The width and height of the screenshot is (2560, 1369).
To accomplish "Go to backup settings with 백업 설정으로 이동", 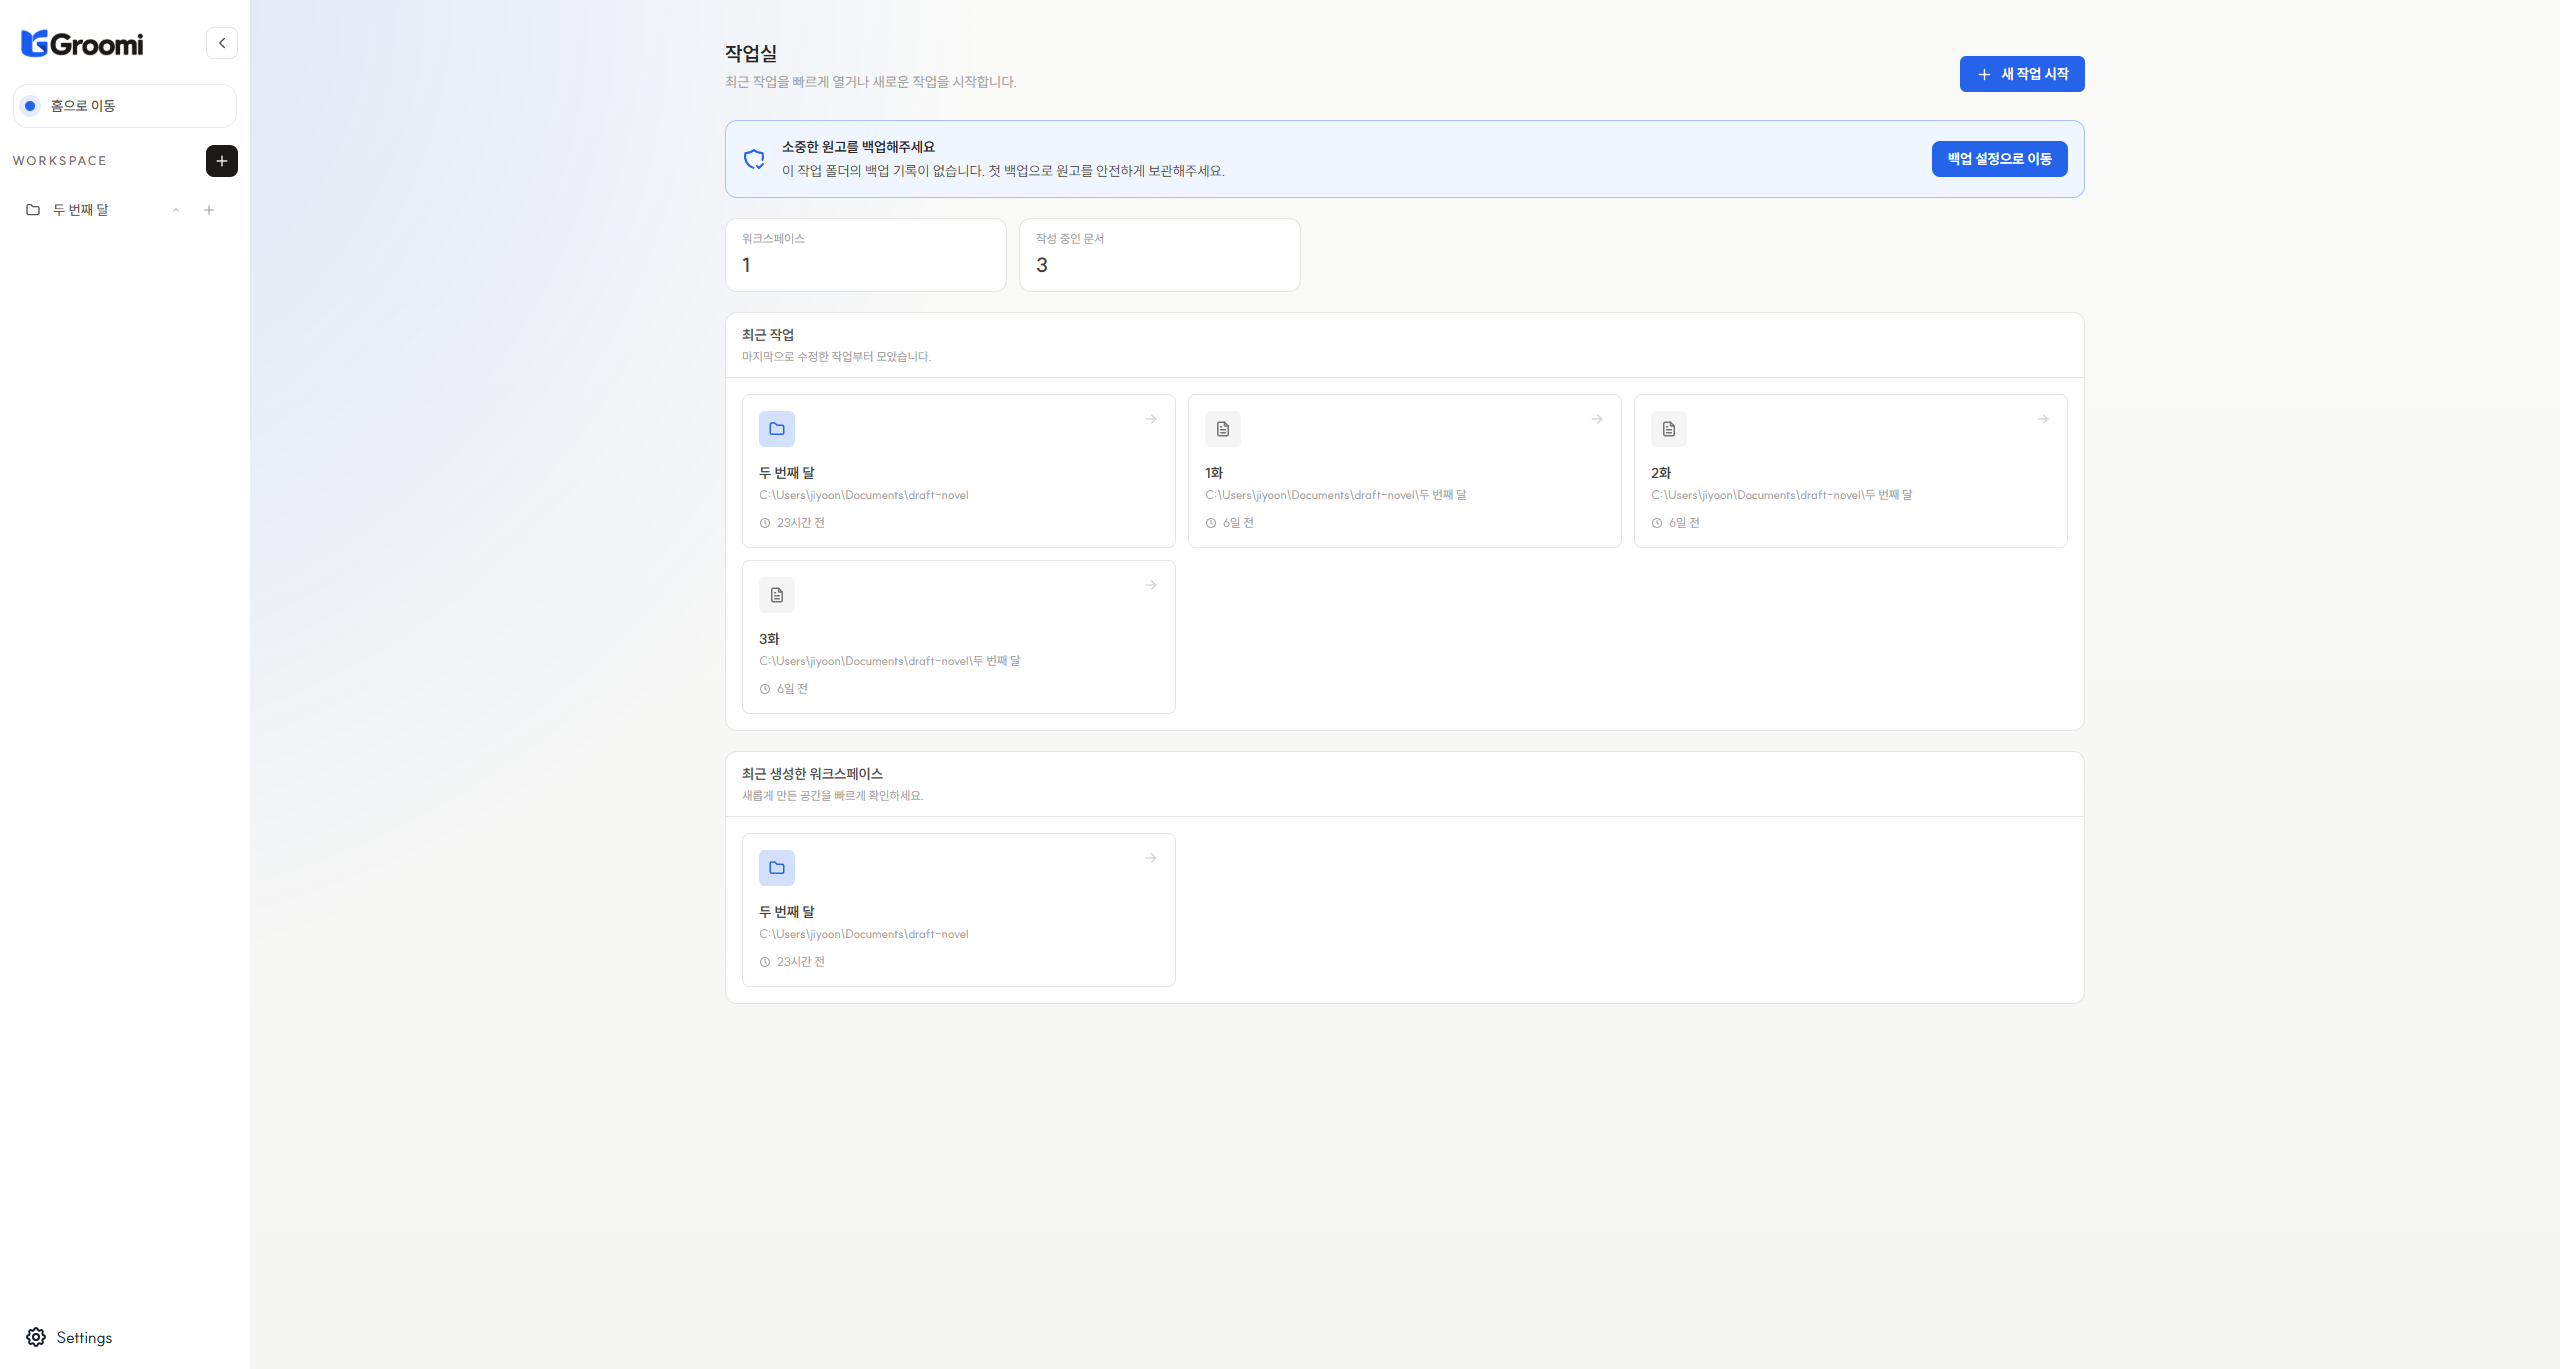I will 2000,159.
